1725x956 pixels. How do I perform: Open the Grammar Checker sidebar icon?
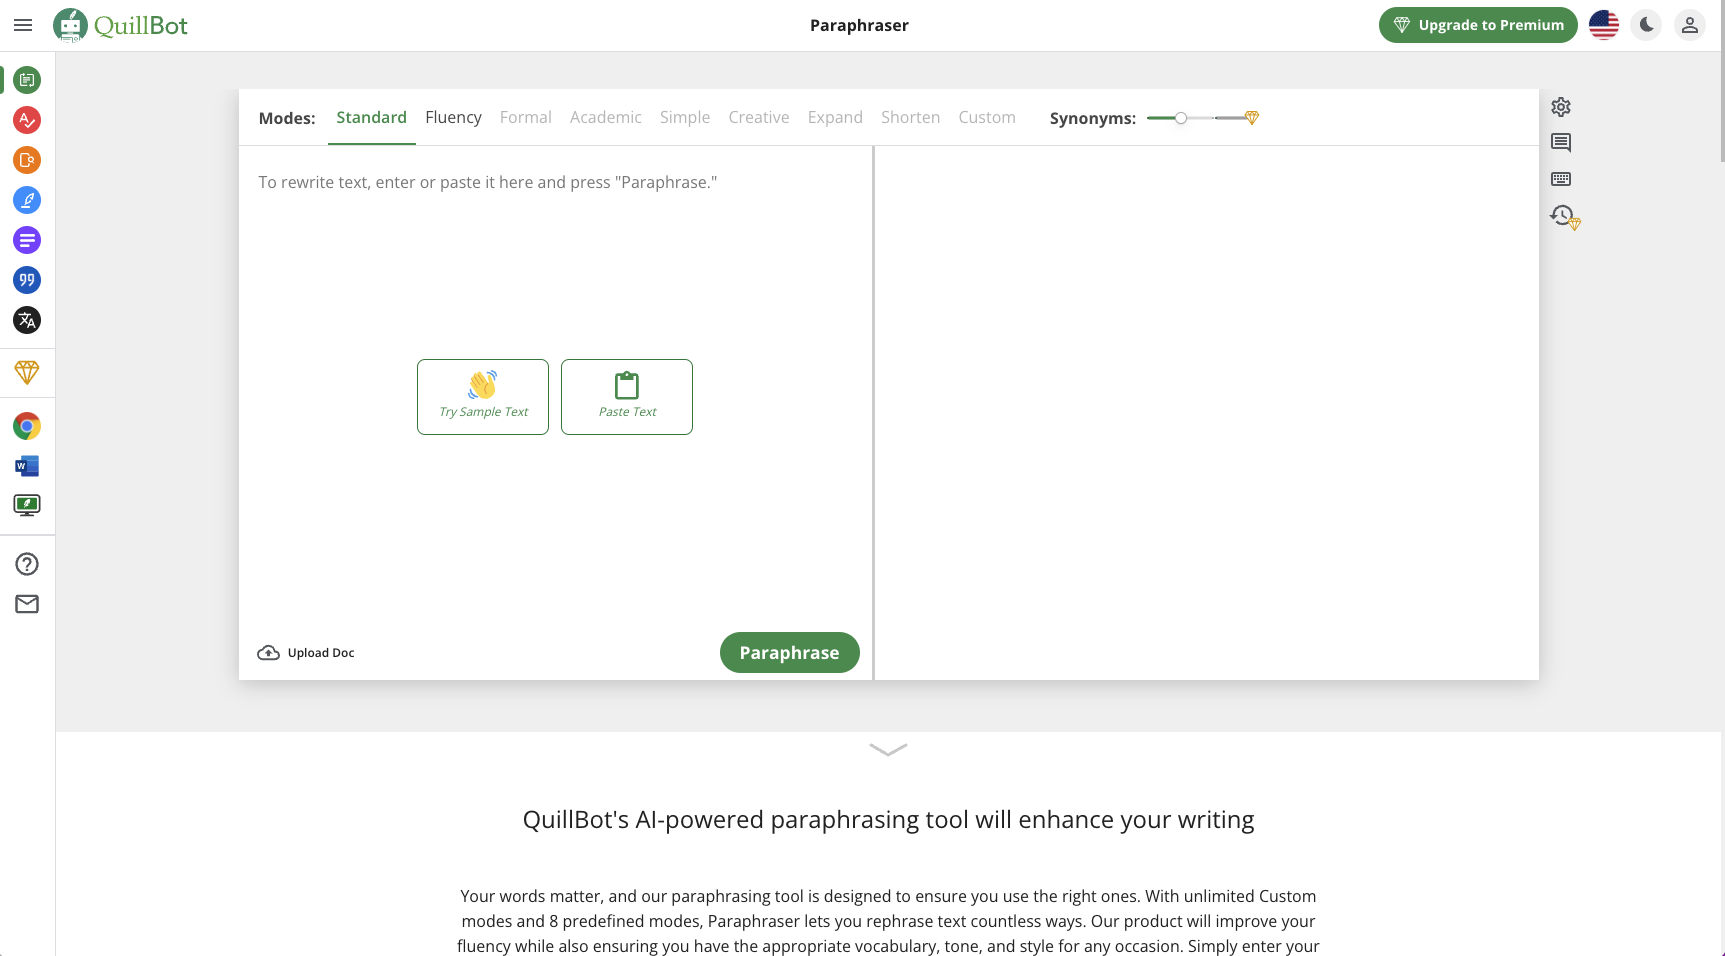[x=27, y=120]
